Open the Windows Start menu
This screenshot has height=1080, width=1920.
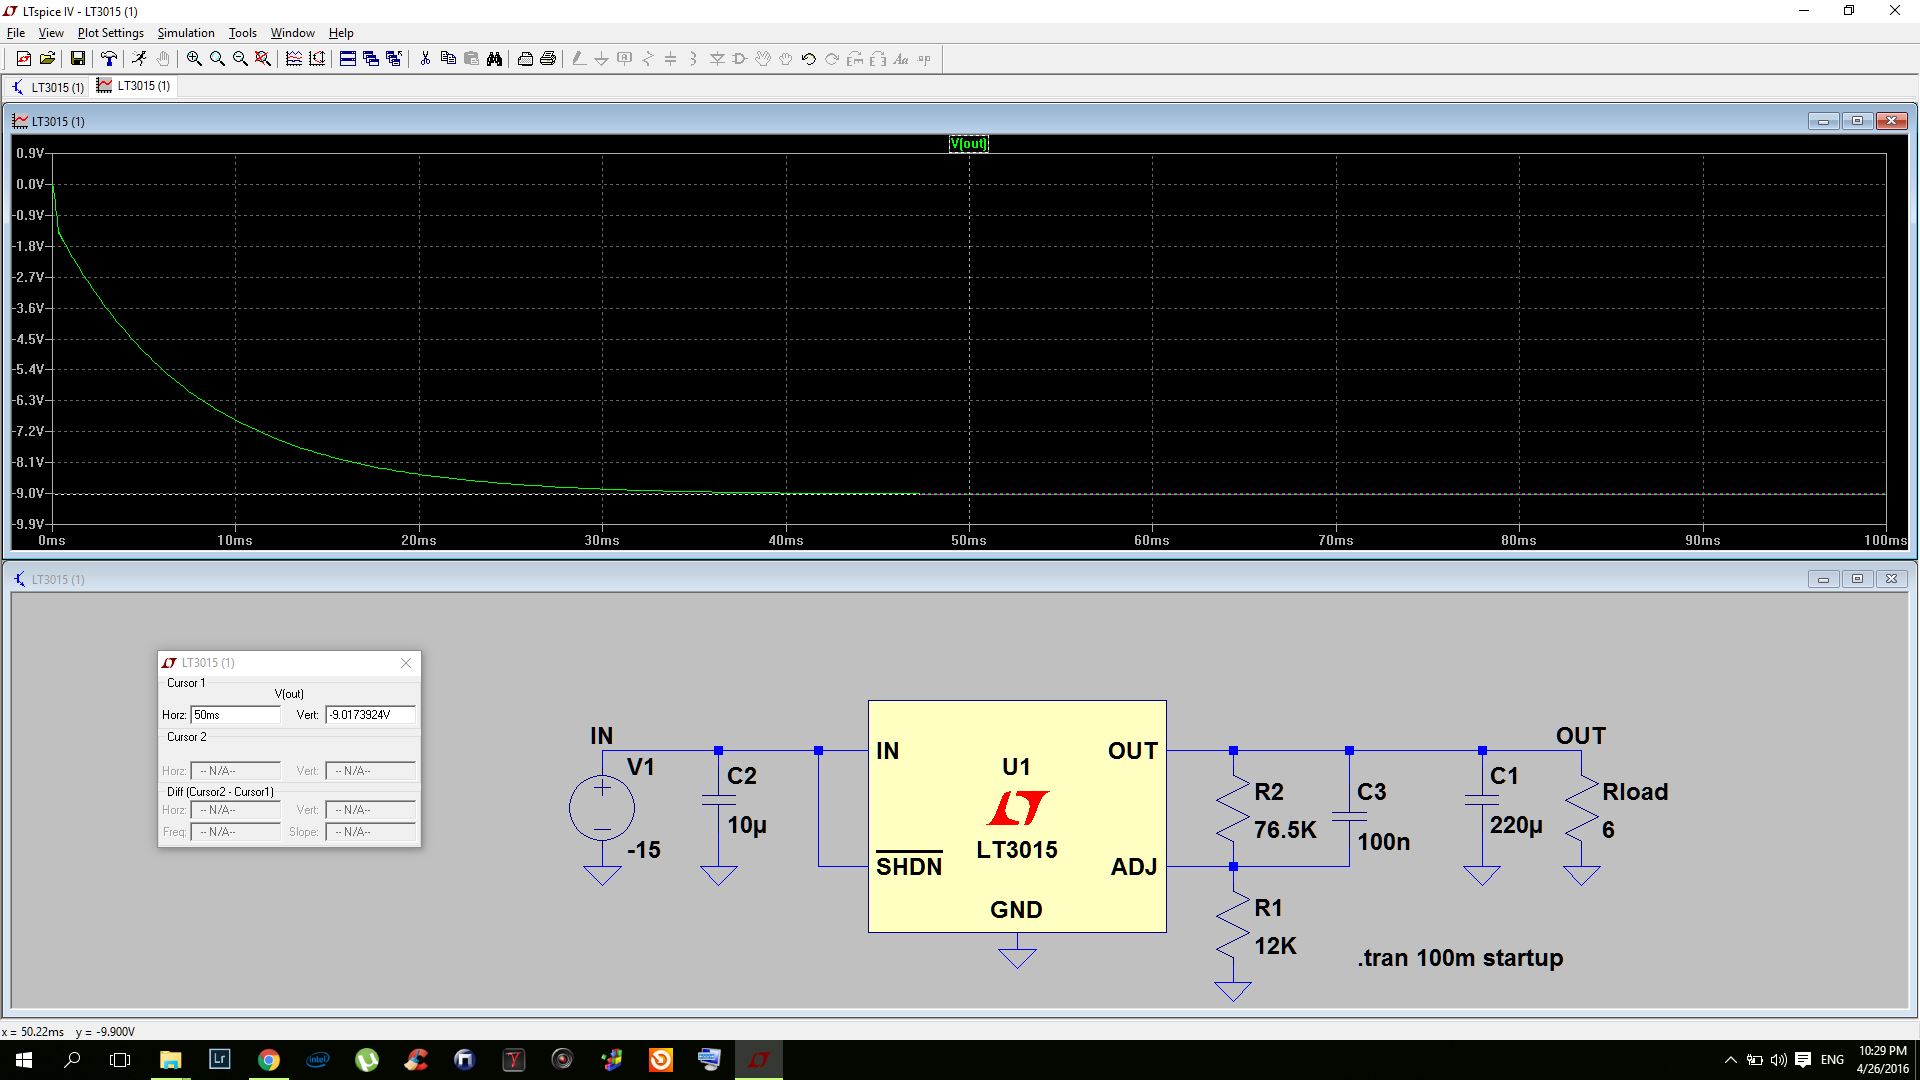24,1060
